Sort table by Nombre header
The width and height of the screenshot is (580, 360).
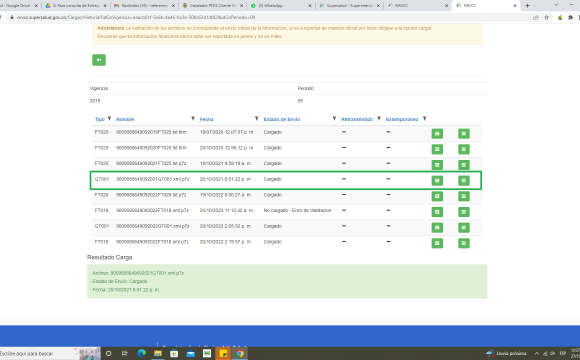pos(125,119)
